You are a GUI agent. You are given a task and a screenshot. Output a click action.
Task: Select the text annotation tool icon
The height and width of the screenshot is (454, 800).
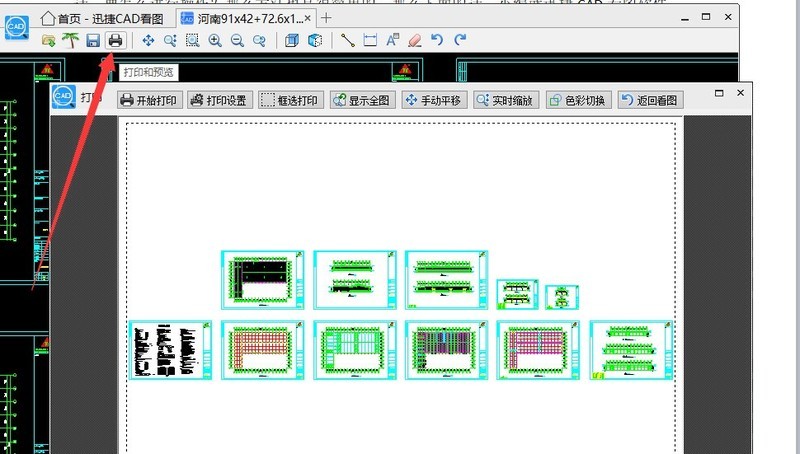click(392, 40)
